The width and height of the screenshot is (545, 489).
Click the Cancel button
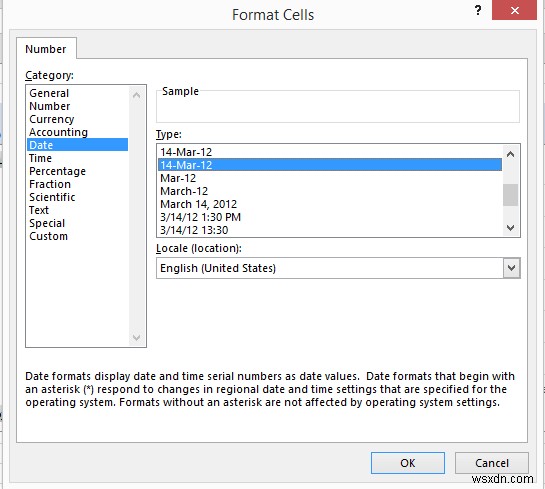click(x=492, y=463)
